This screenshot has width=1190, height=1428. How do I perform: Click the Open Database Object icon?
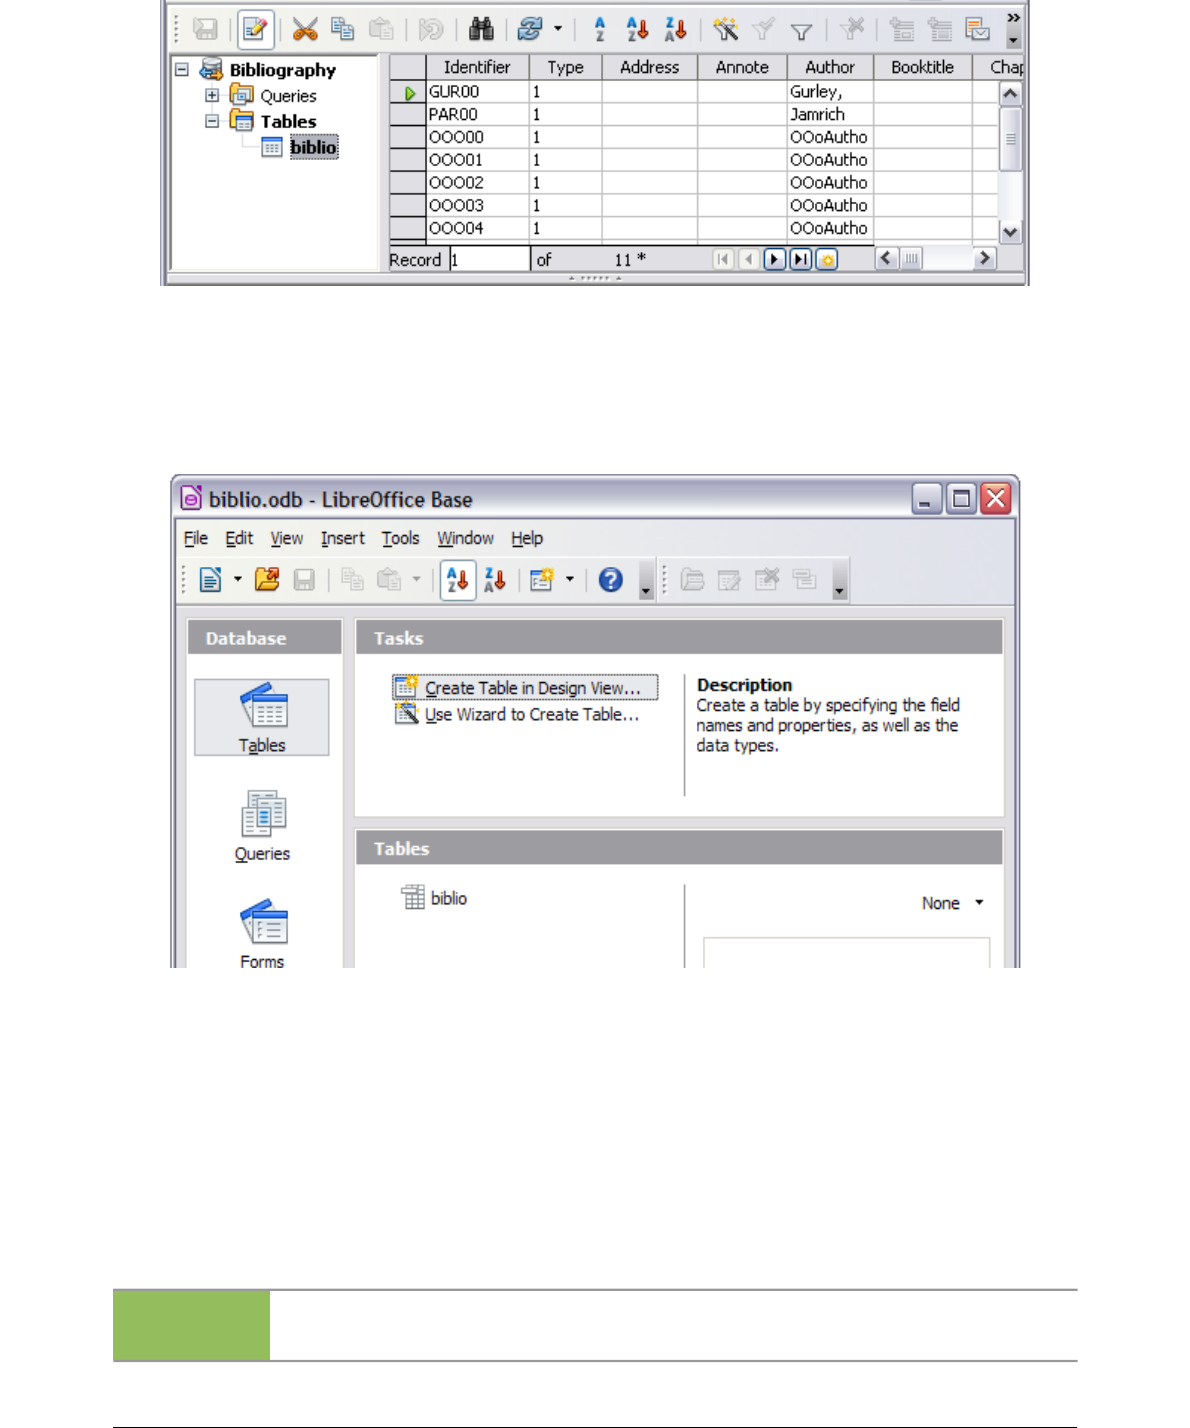pyautogui.click(x=692, y=579)
